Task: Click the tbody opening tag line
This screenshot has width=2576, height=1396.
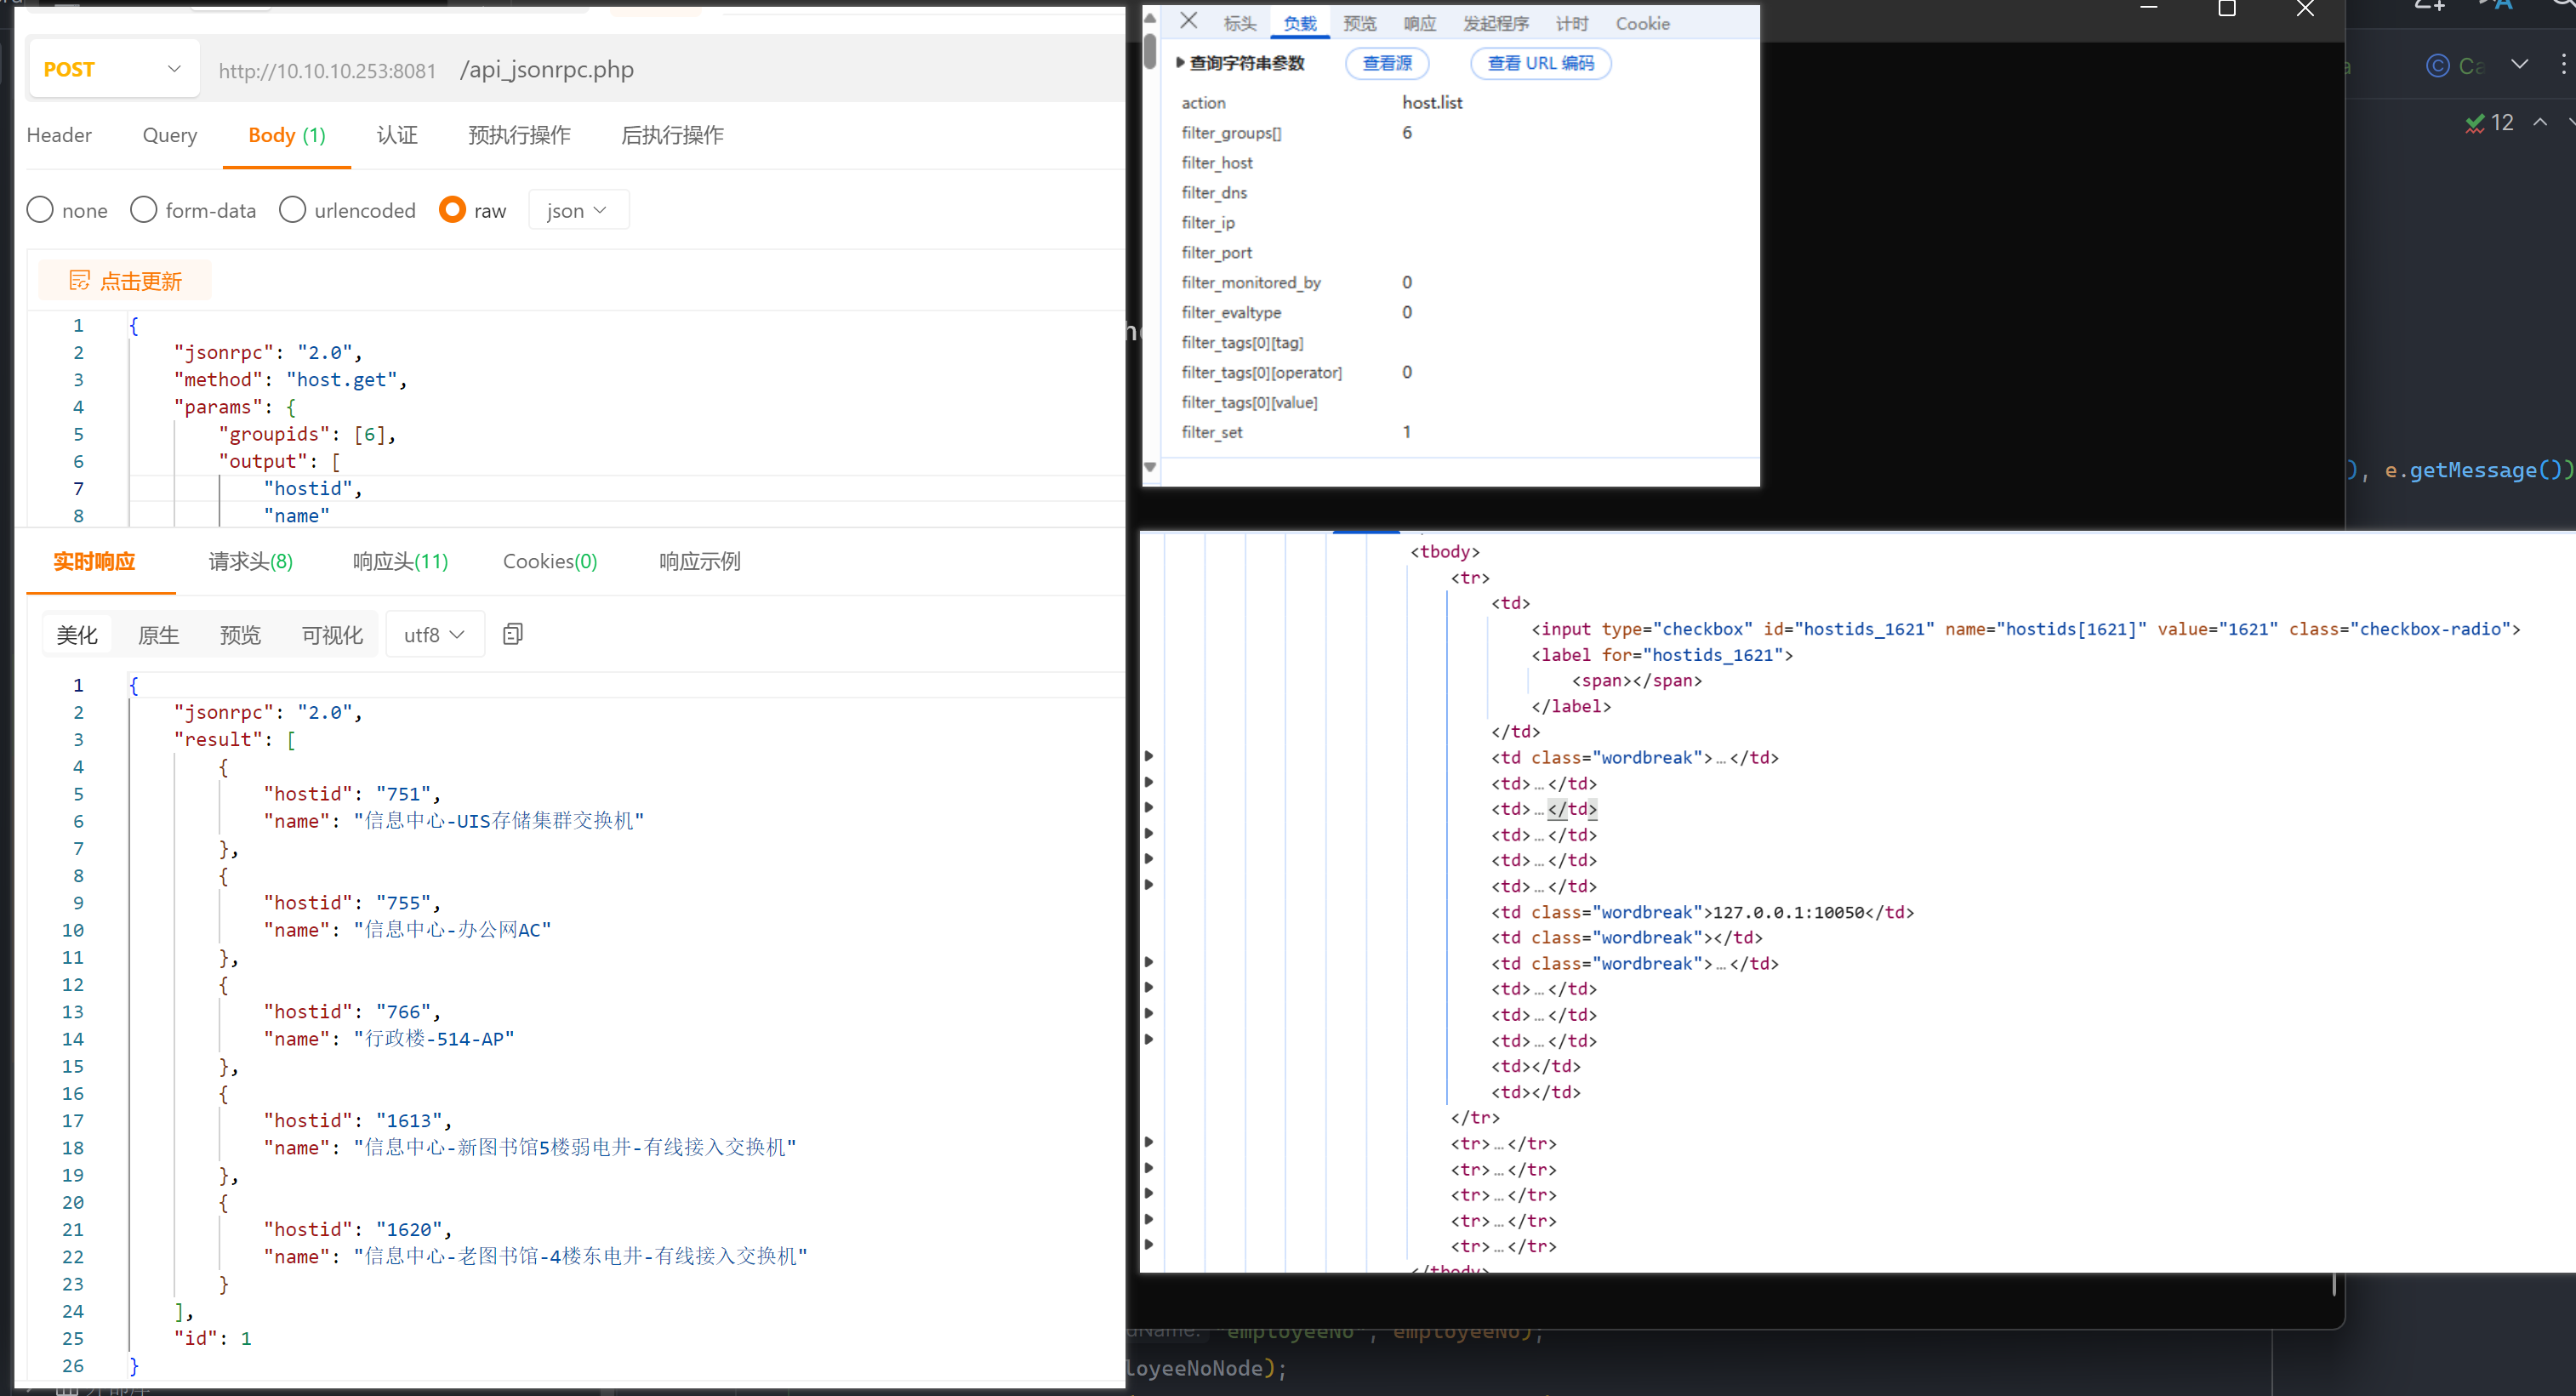Action: pyautogui.click(x=1445, y=551)
